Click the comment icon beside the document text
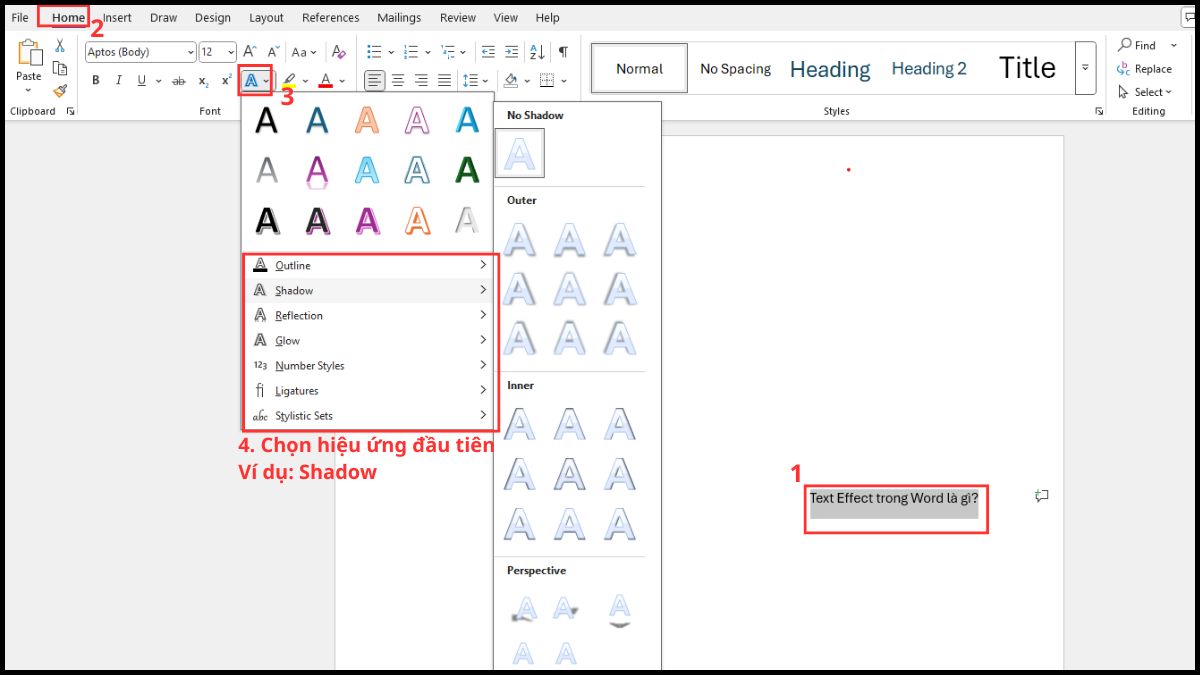The image size is (1200, 675). click(x=1041, y=496)
